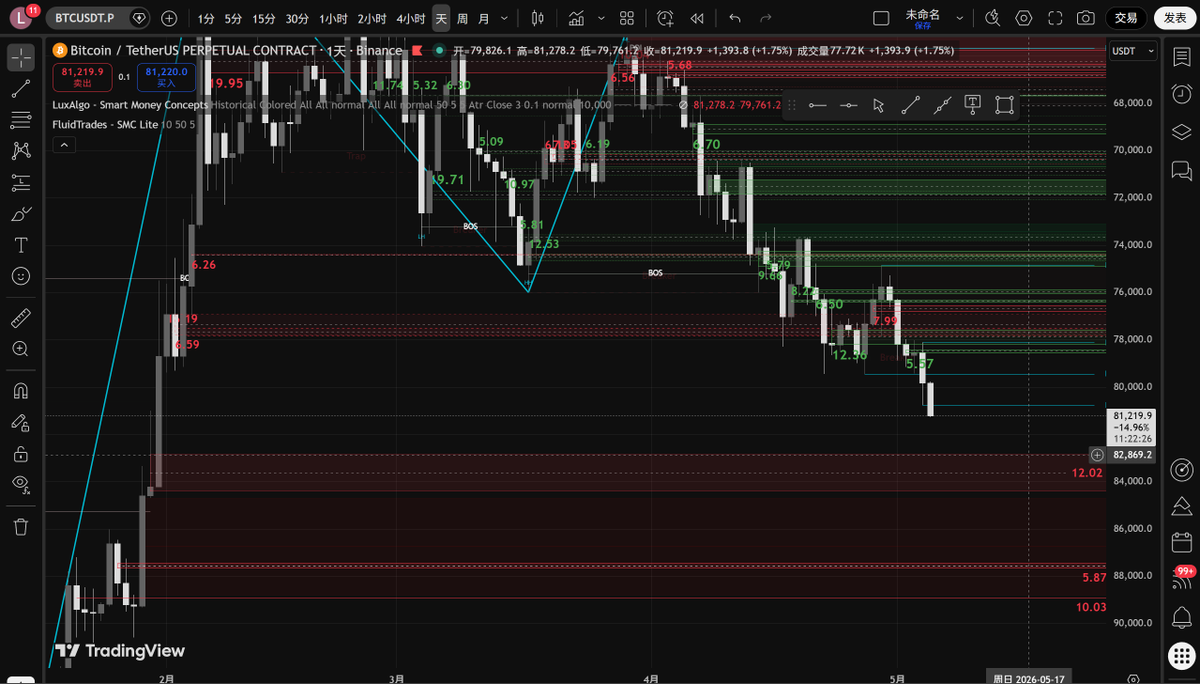
Task: Select the text tool in left sidebar
Action: tap(20, 245)
